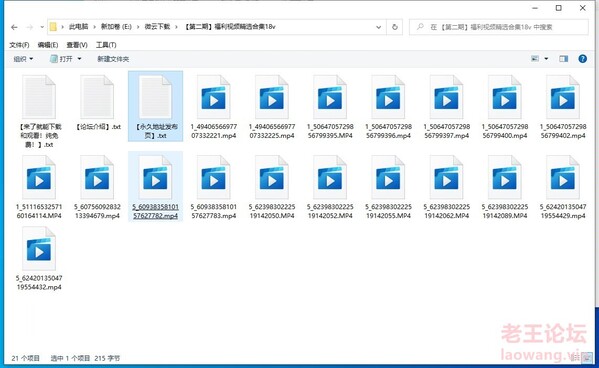This screenshot has width=599, height=368.
Task: Open the 文件(F) menu
Action: point(19,45)
